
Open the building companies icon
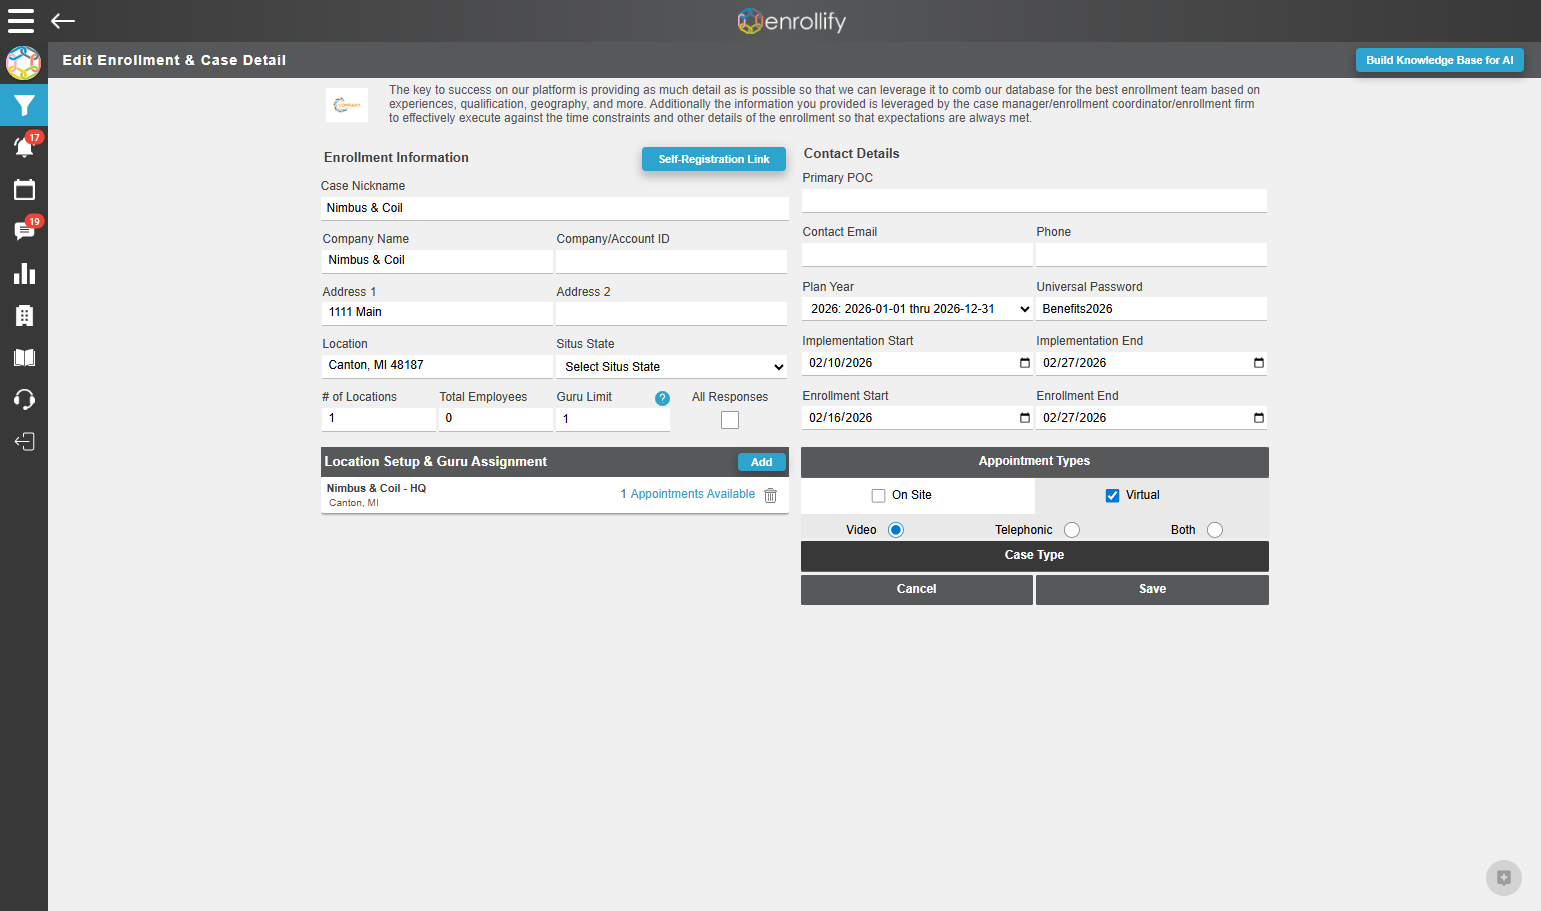coord(24,316)
